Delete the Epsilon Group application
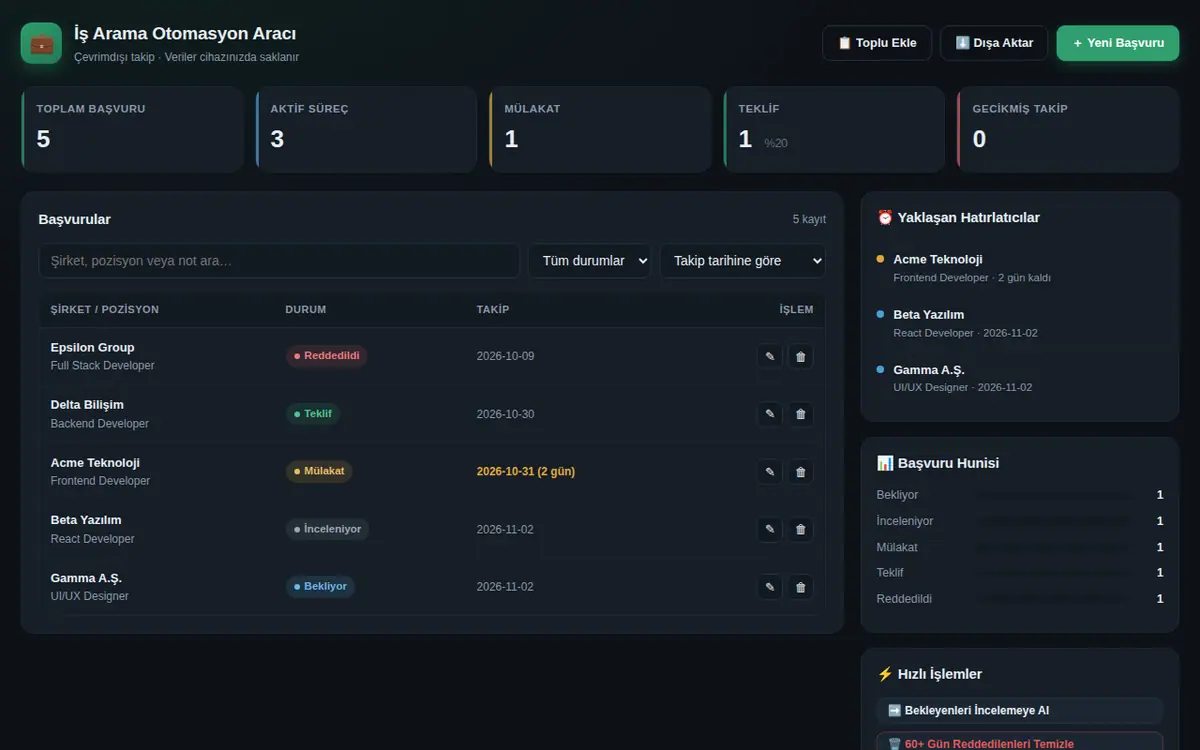This screenshot has width=1200, height=750. pyautogui.click(x=801, y=356)
